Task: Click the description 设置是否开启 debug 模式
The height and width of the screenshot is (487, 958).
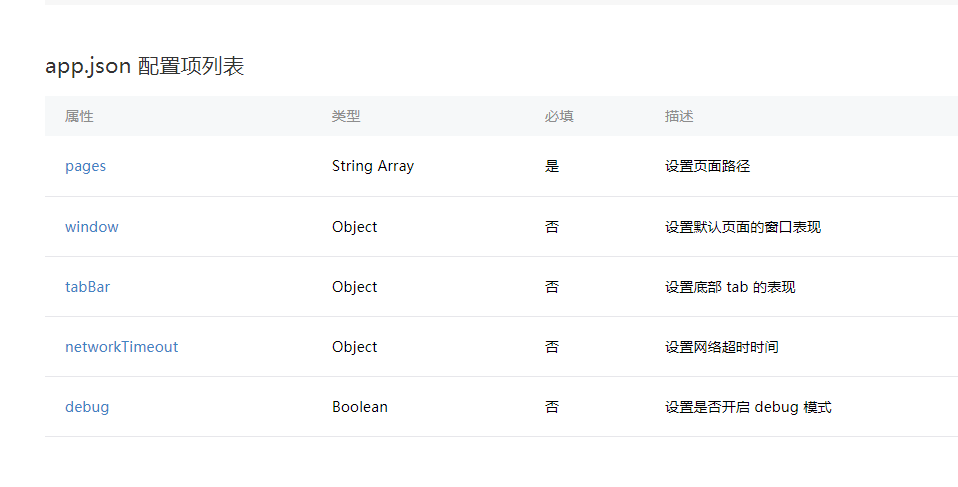Action: point(748,407)
